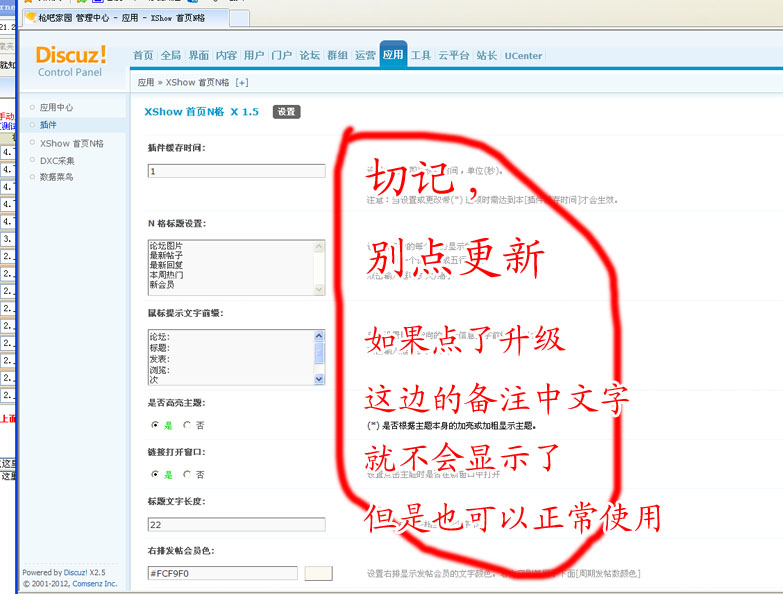
Task: Select 是 for 是否高亮主题
Action: click(x=155, y=425)
